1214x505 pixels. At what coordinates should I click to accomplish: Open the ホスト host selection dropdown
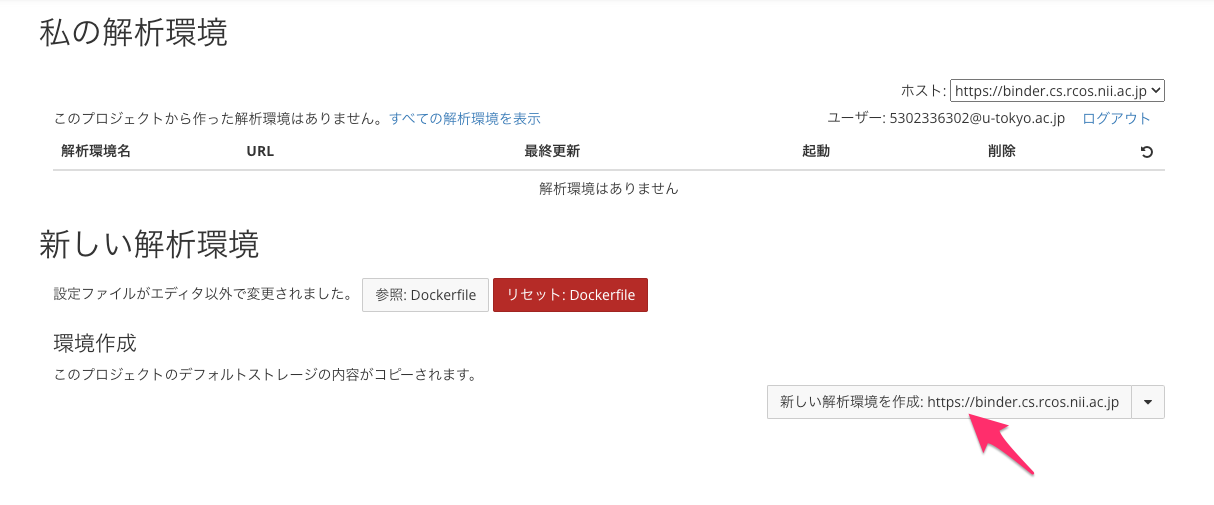pos(1057,91)
